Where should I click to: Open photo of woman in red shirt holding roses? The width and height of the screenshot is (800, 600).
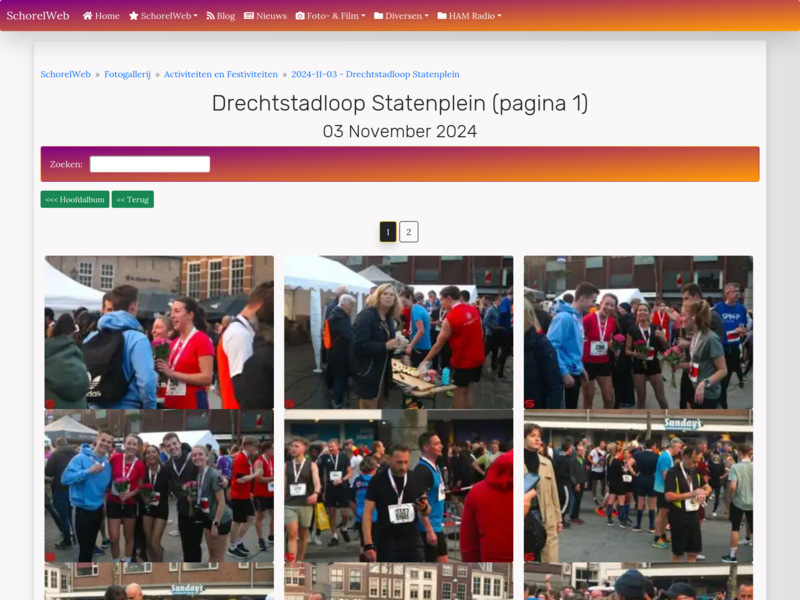159,332
